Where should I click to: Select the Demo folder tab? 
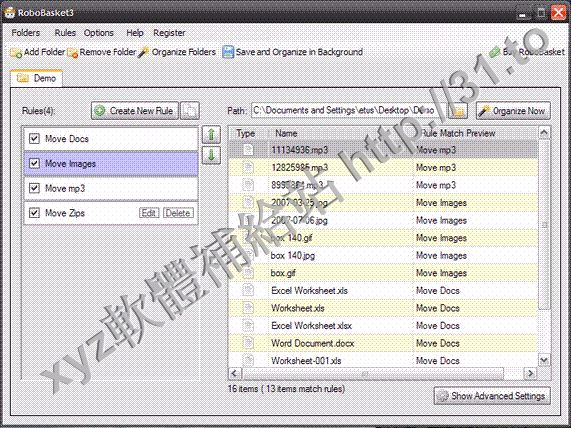(x=36, y=78)
